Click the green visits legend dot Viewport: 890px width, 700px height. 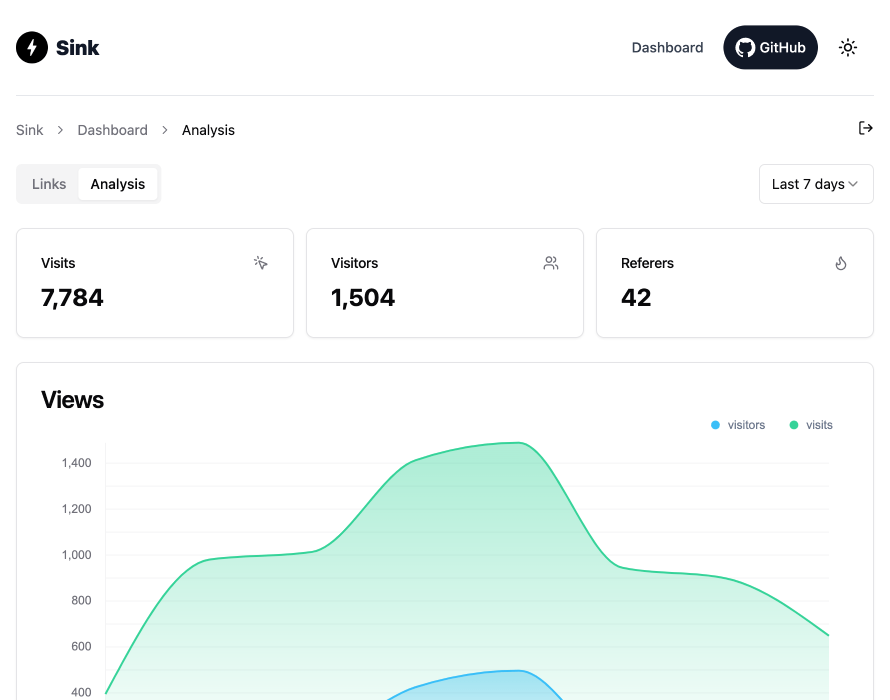point(794,425)
